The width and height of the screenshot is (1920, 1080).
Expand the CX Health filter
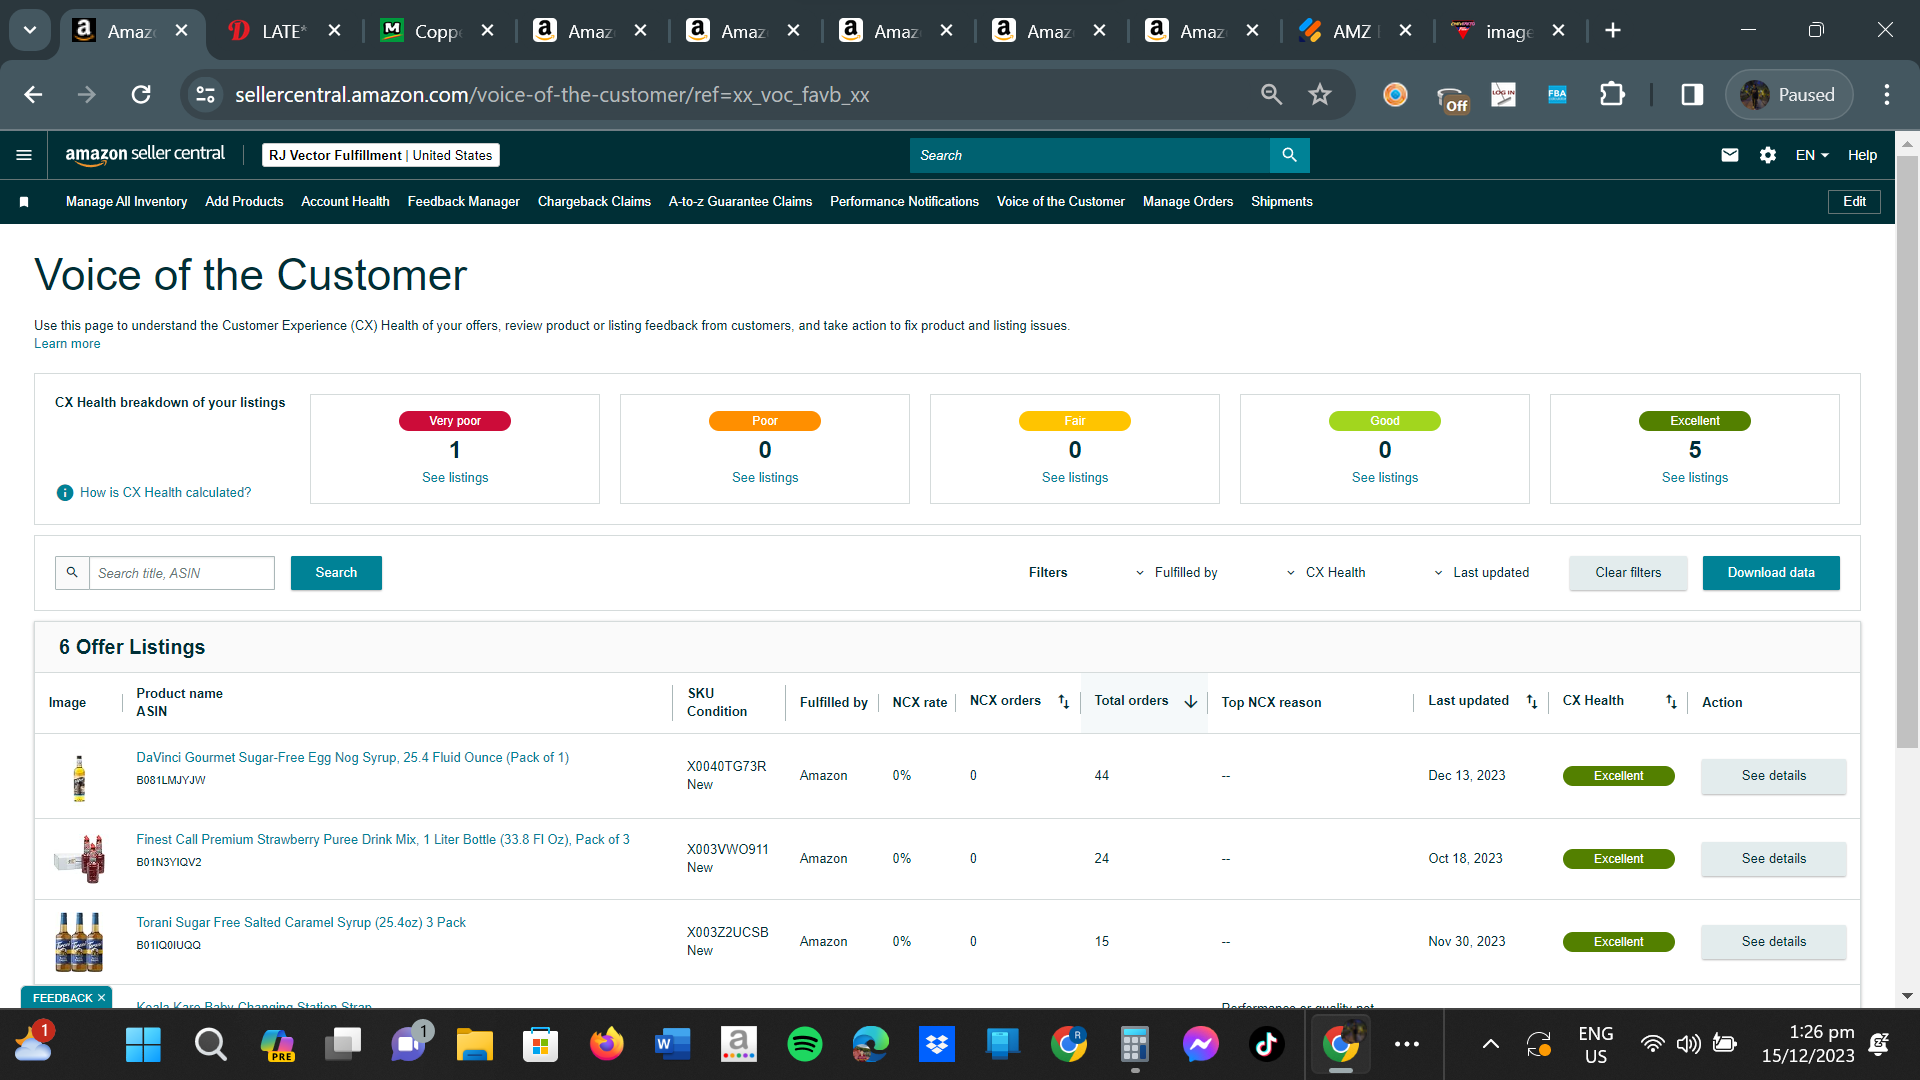(1325, 573)
